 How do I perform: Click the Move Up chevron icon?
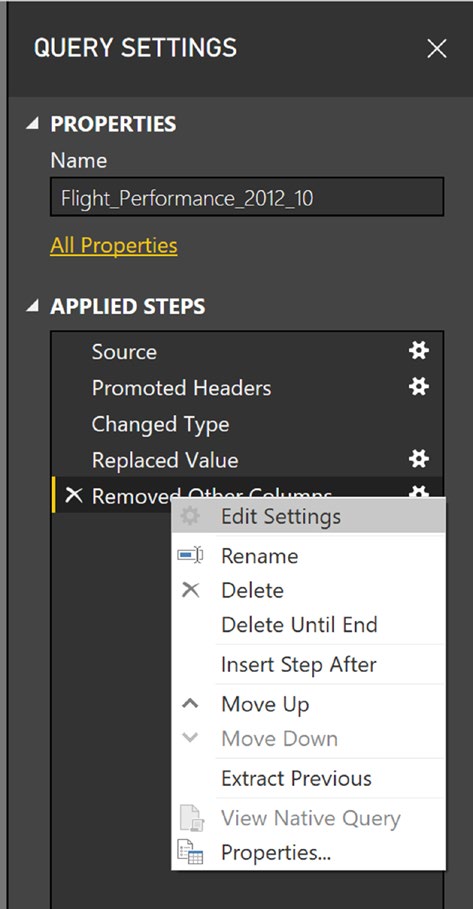190,704
